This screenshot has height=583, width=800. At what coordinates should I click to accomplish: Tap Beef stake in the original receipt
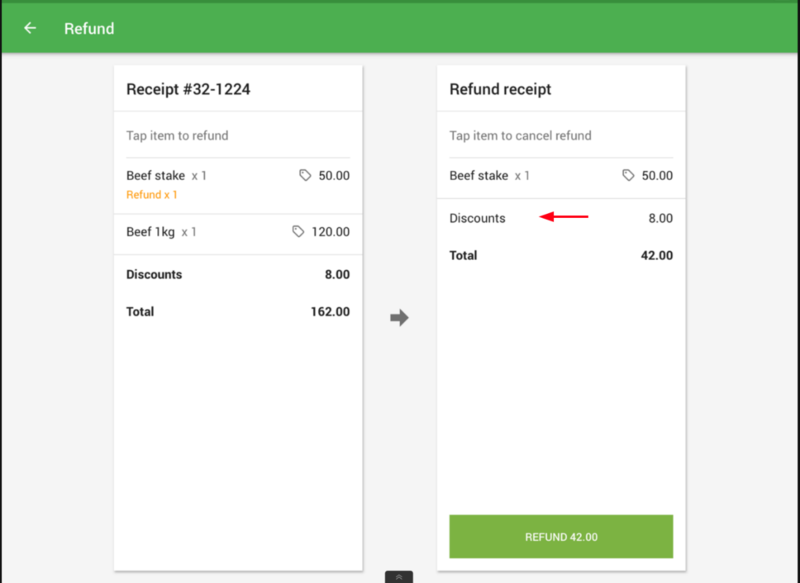tap(156, 176)
